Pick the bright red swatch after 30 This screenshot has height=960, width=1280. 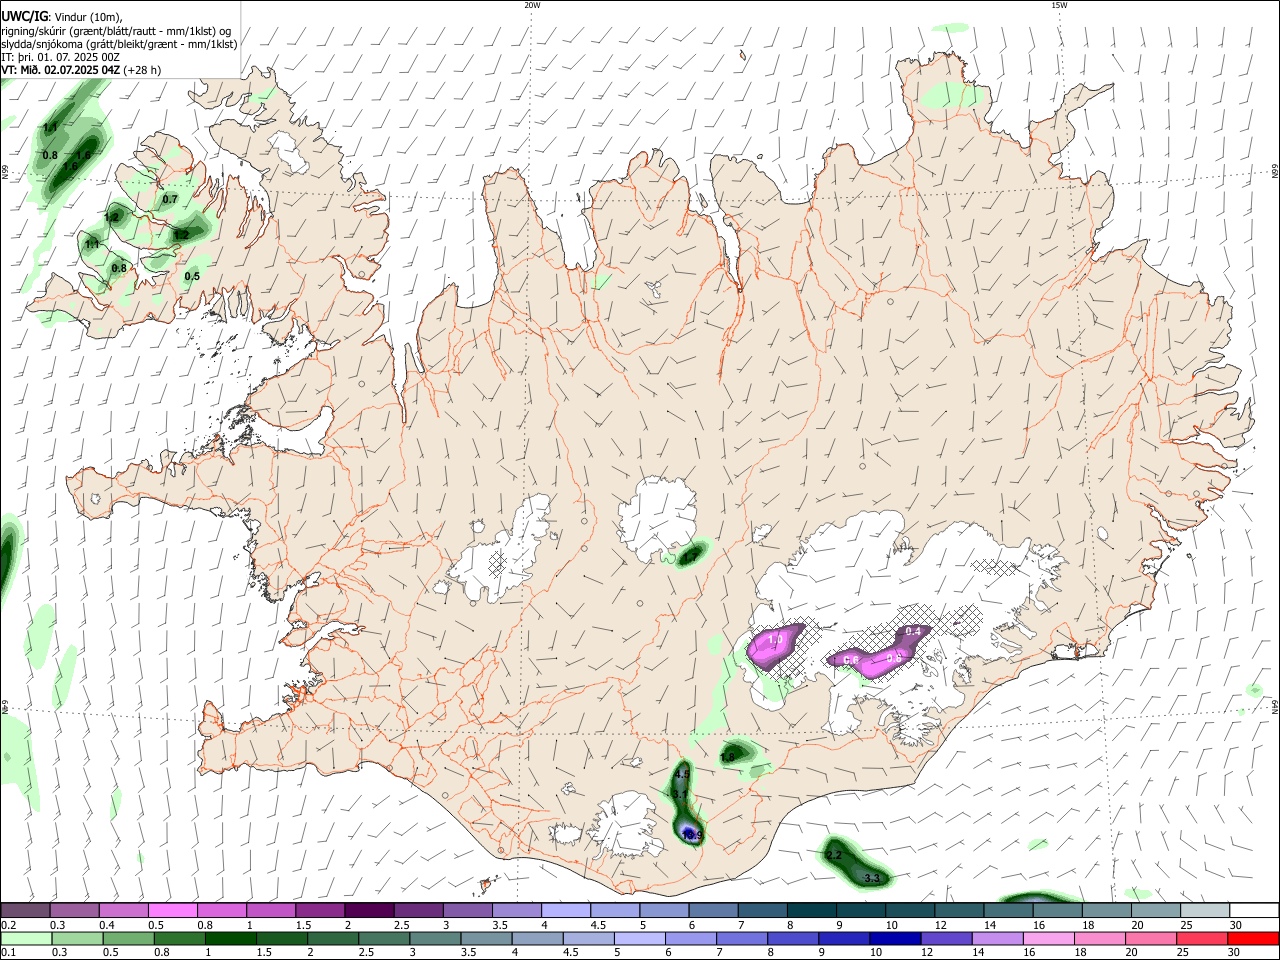1252,938
